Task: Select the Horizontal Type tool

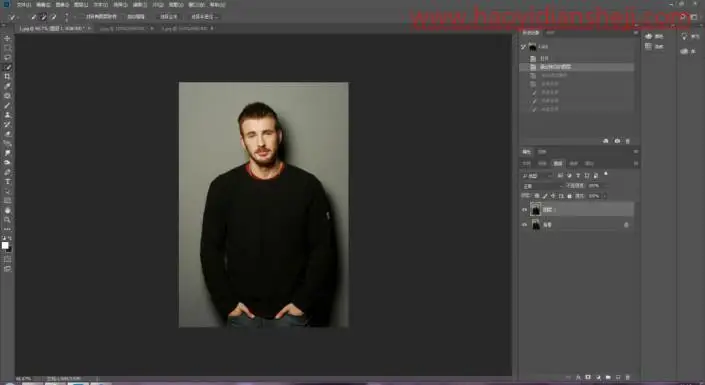Action: point(7,182)
